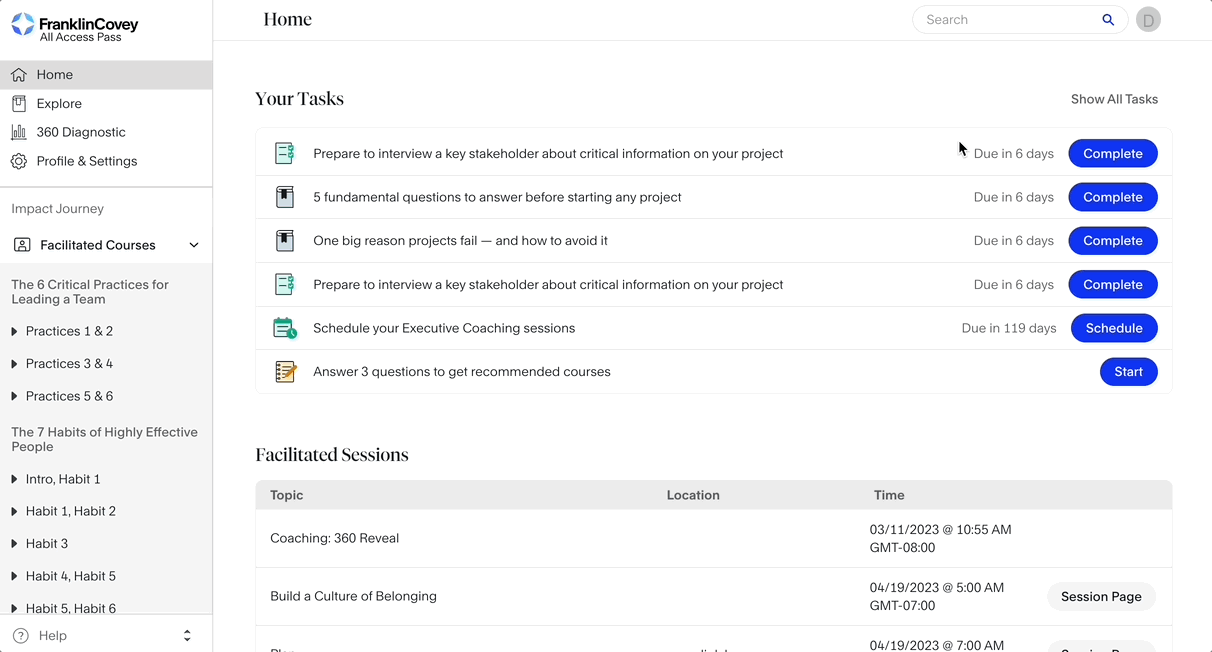
Task: Go to Home in sidebar
Action: pos(55,75)
